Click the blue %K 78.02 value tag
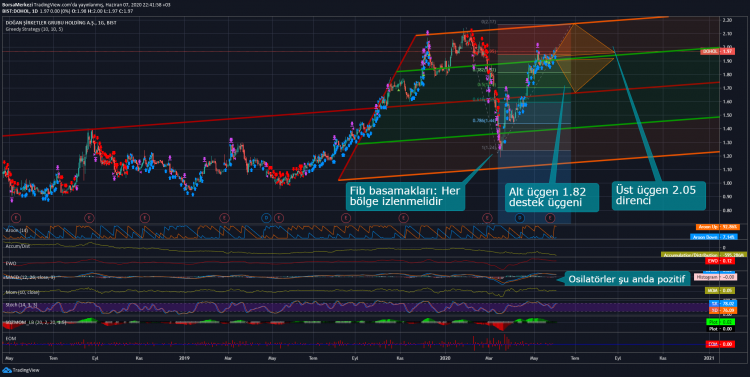 click(x=722, y=303)
